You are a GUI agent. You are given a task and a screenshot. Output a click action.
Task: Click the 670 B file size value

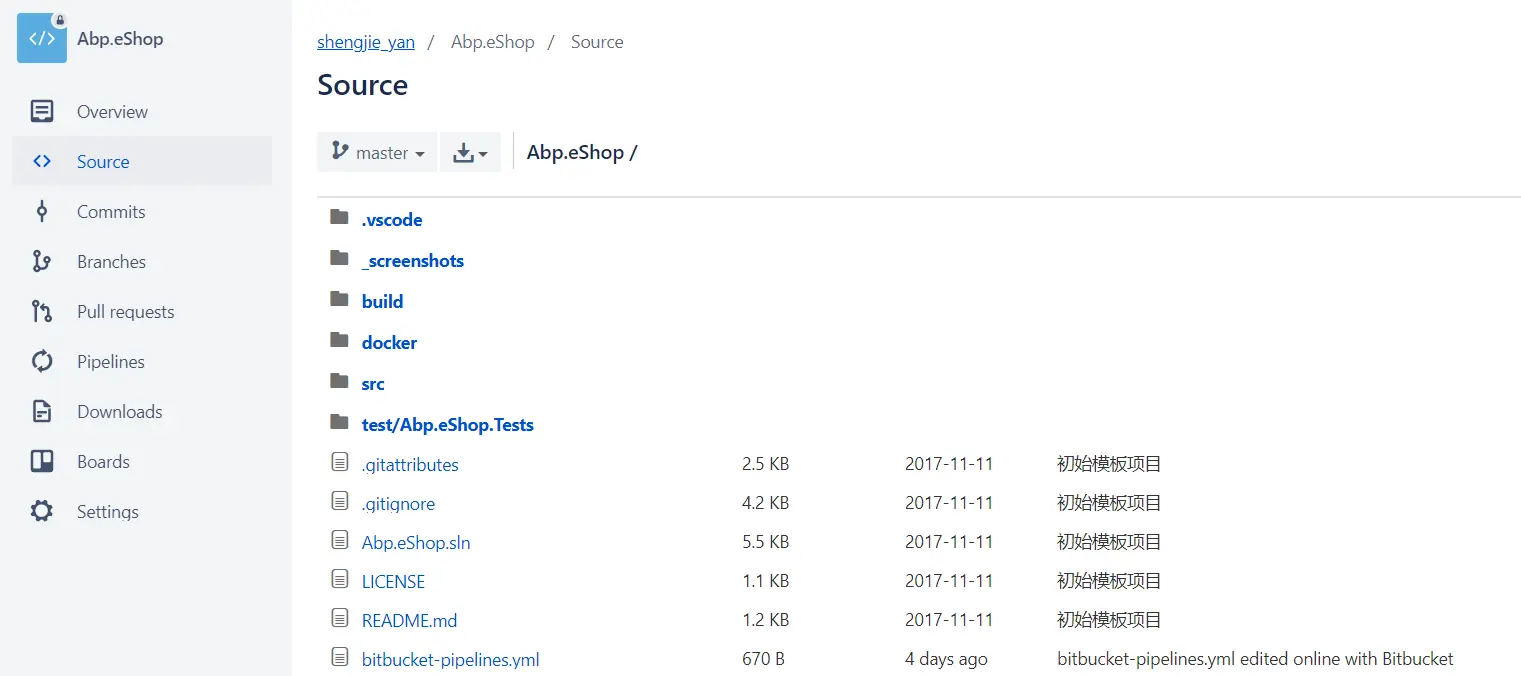coord(763,659)
